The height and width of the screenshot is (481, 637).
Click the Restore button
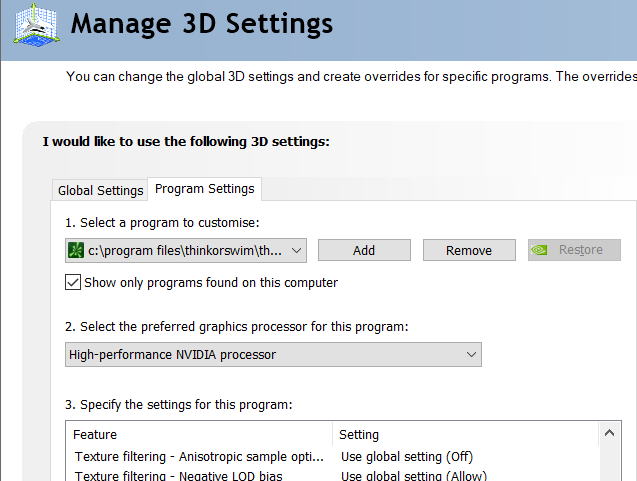[x=574, y=250]
